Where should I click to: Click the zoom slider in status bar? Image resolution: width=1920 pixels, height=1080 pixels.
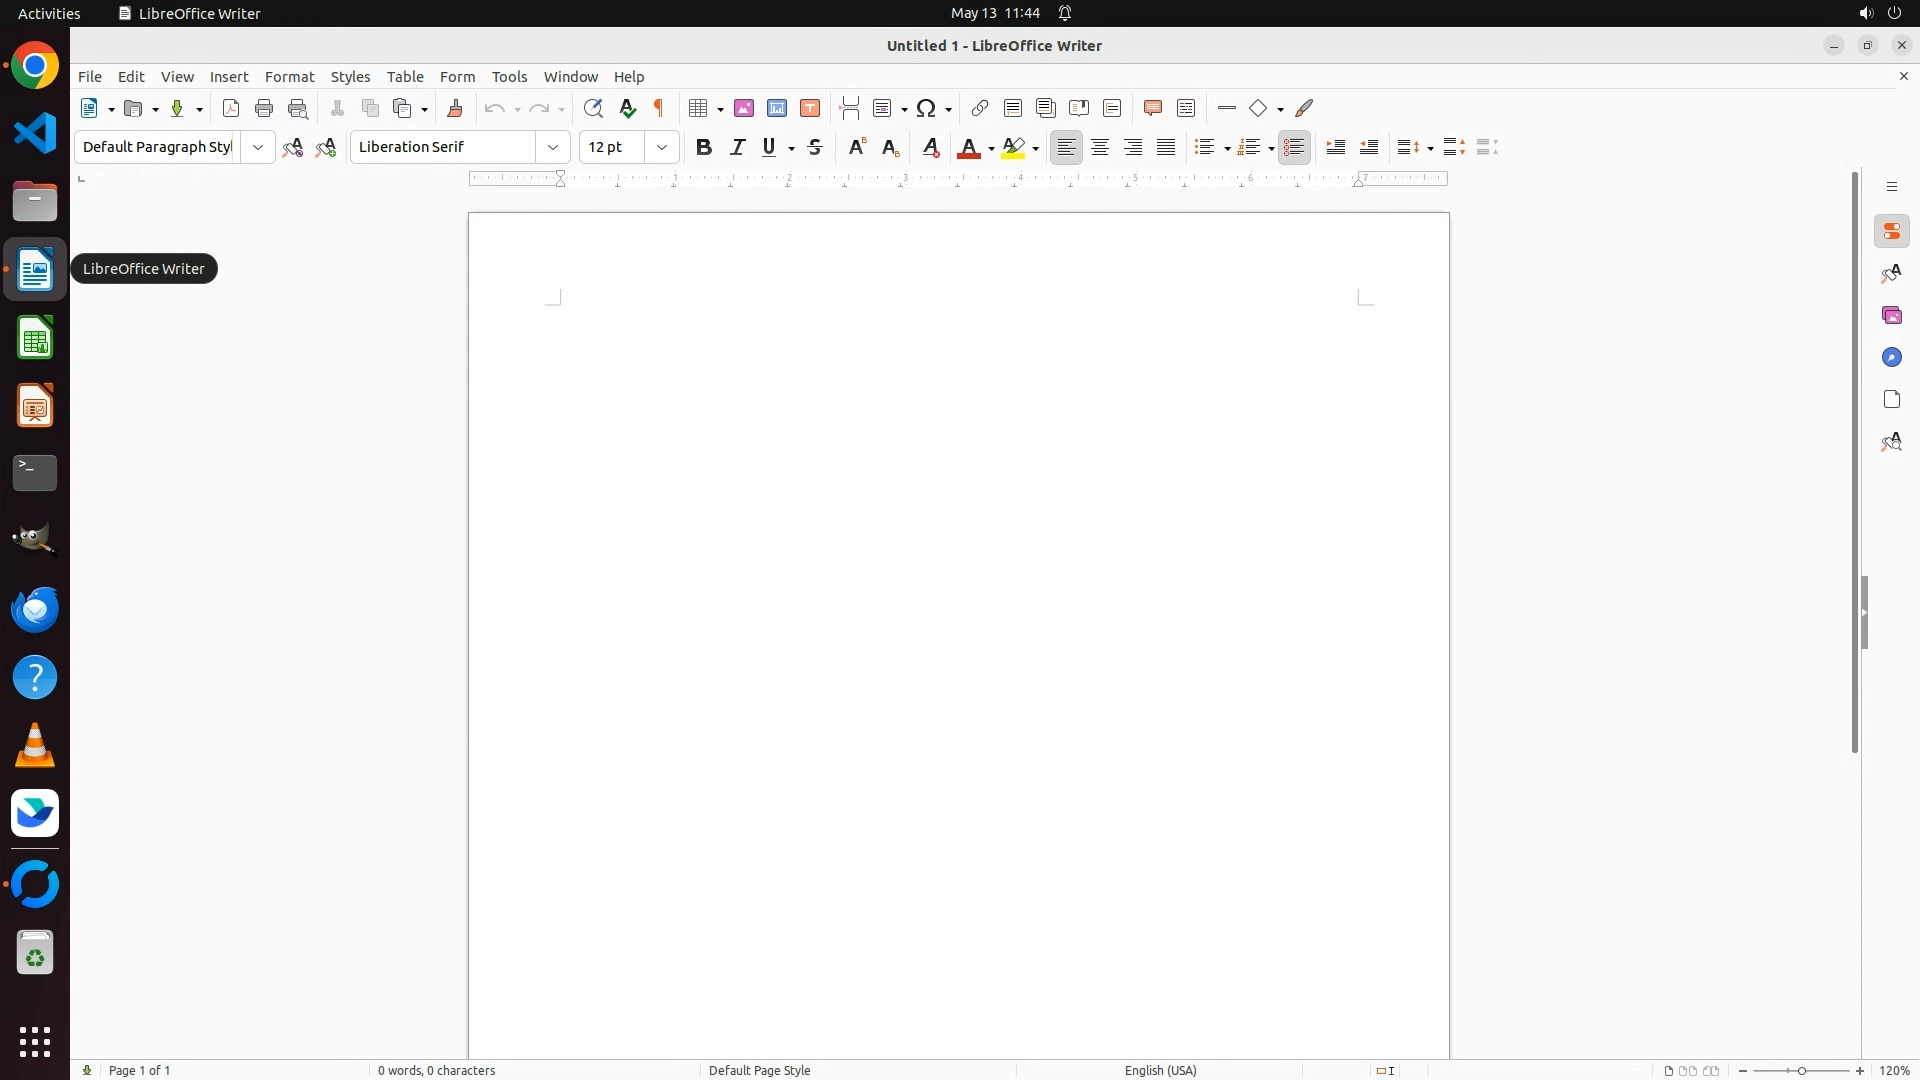pos(1801,1071)
